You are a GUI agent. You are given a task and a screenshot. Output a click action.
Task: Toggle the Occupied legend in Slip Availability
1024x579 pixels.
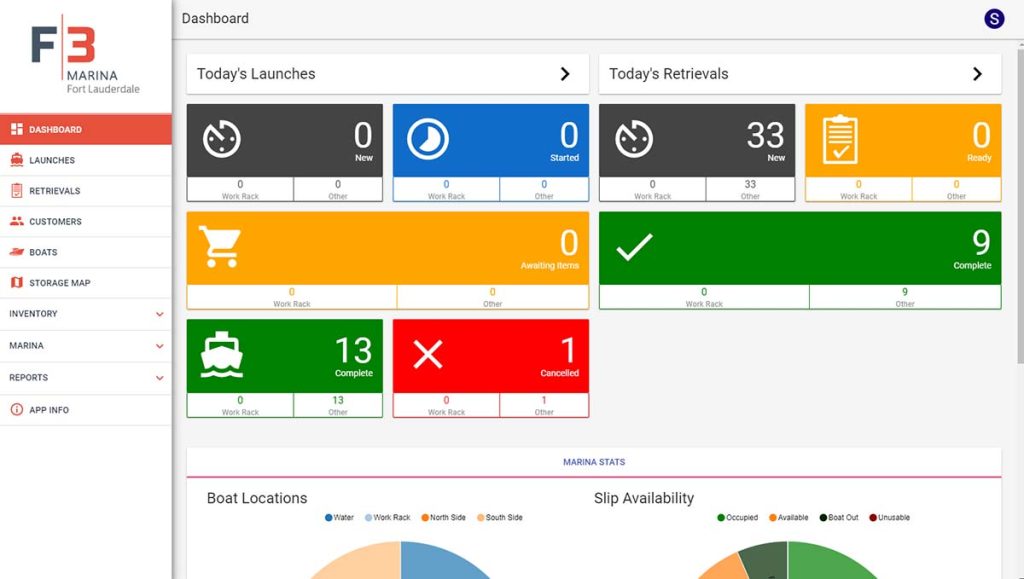(x=722, y=517)
